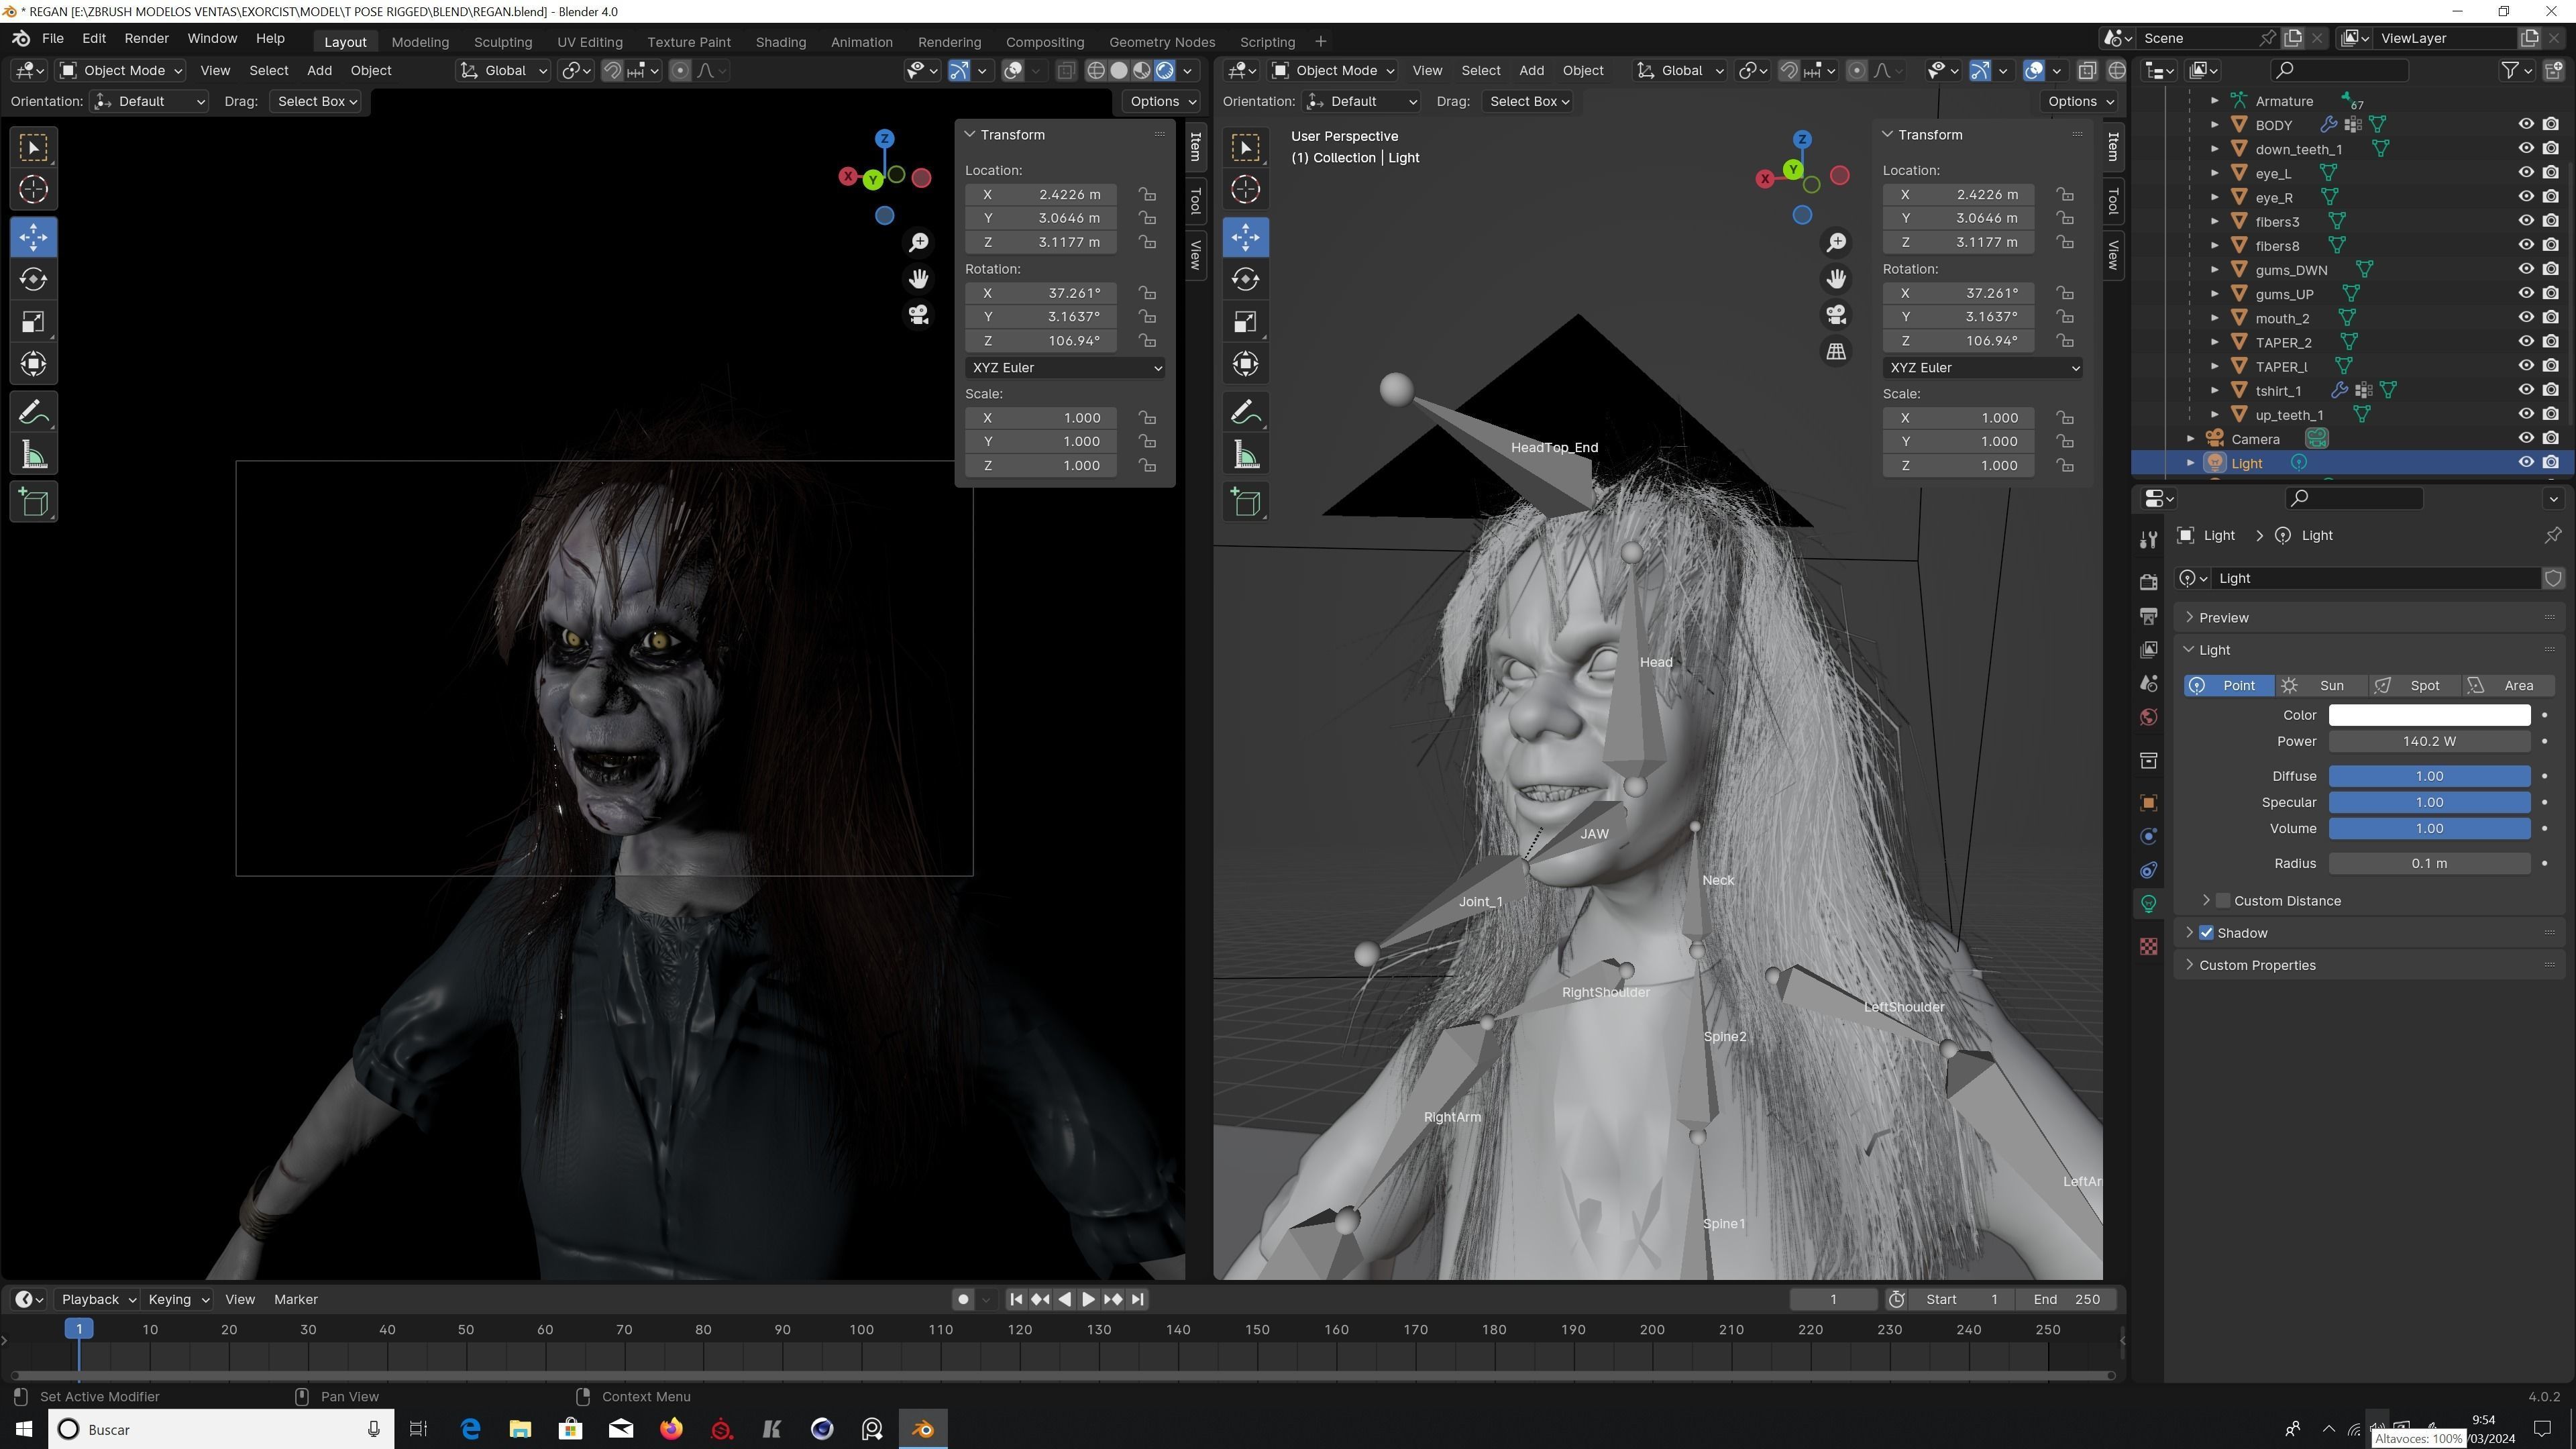Open the Select Box drag dropdown in right viewport
Viewport: 2576px width, 1449px height.
tap(1529, 102)
